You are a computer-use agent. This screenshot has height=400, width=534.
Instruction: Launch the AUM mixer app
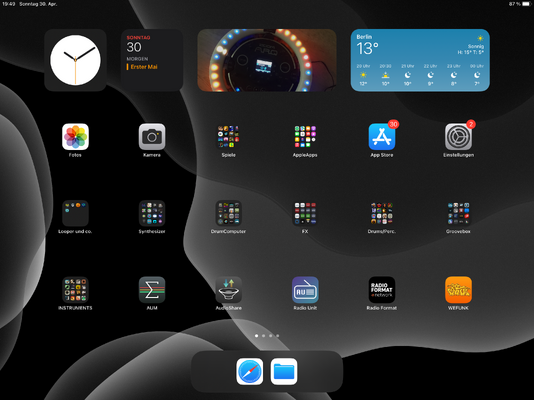pos(152,290)
